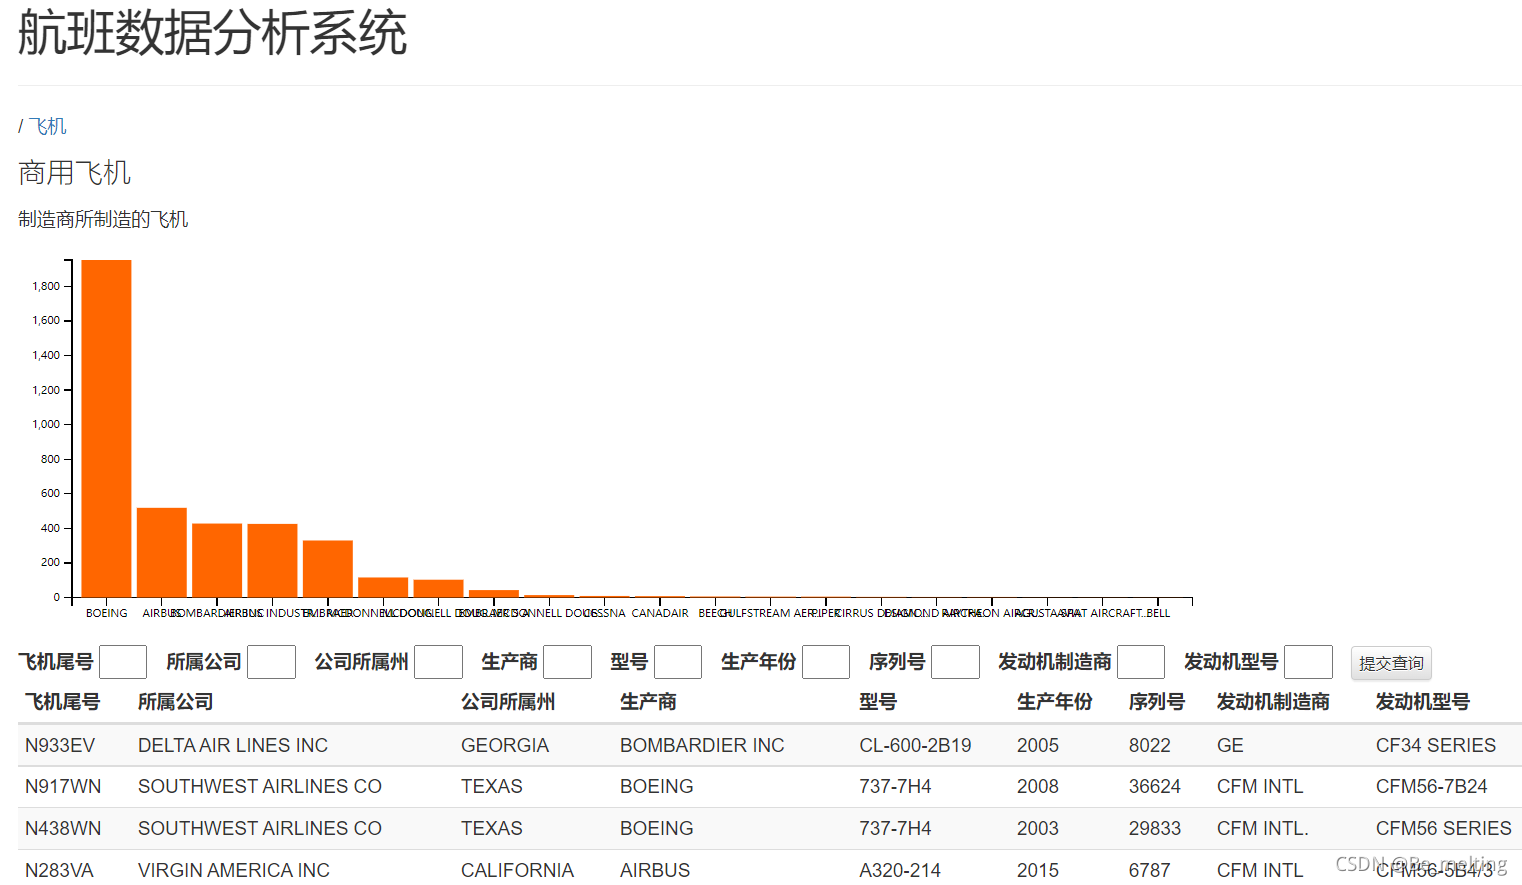The height and width of the screenshot is (885, 1522).
Task: Click the 发动机制造商 table column header
Action: coord(1273,702)
